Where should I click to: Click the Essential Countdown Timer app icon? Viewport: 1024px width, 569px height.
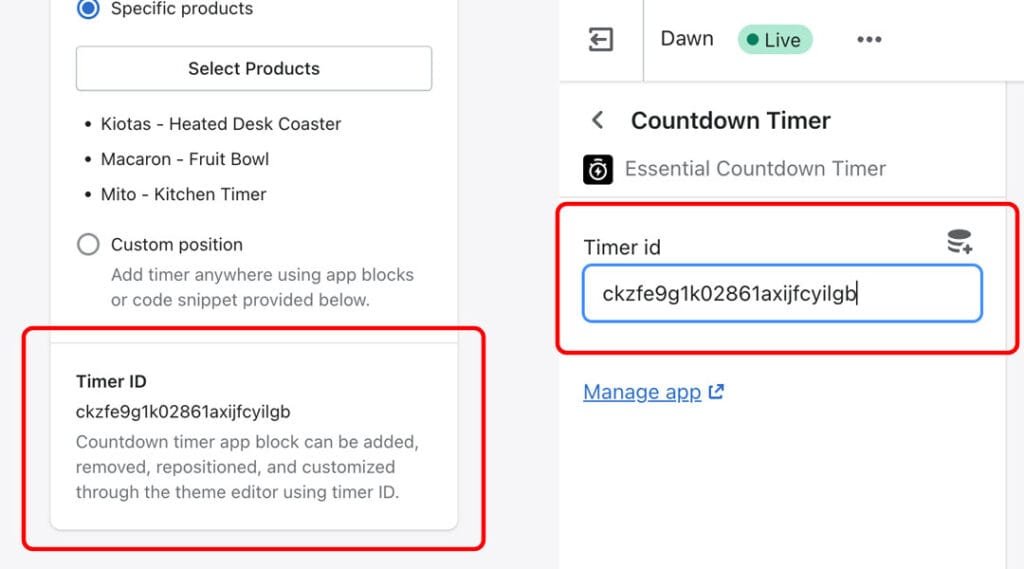click(x=598, y=169)
